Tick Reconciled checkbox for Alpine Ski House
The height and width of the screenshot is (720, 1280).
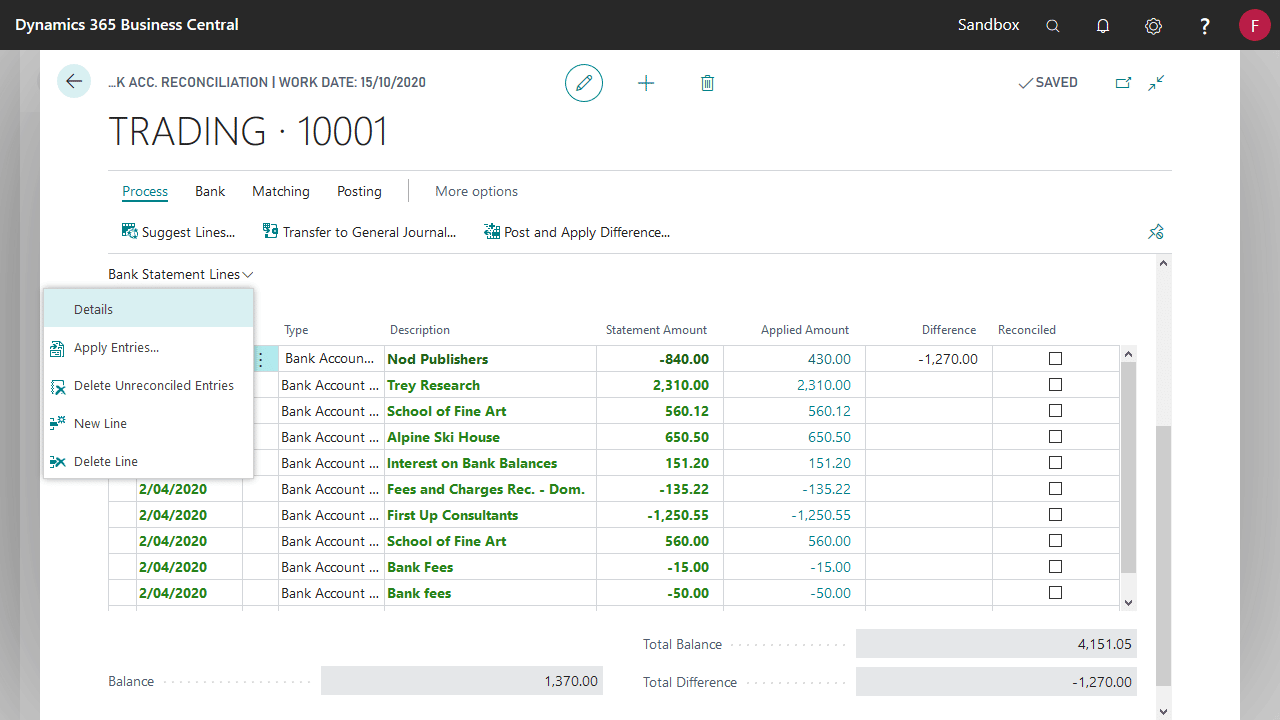1055,437
